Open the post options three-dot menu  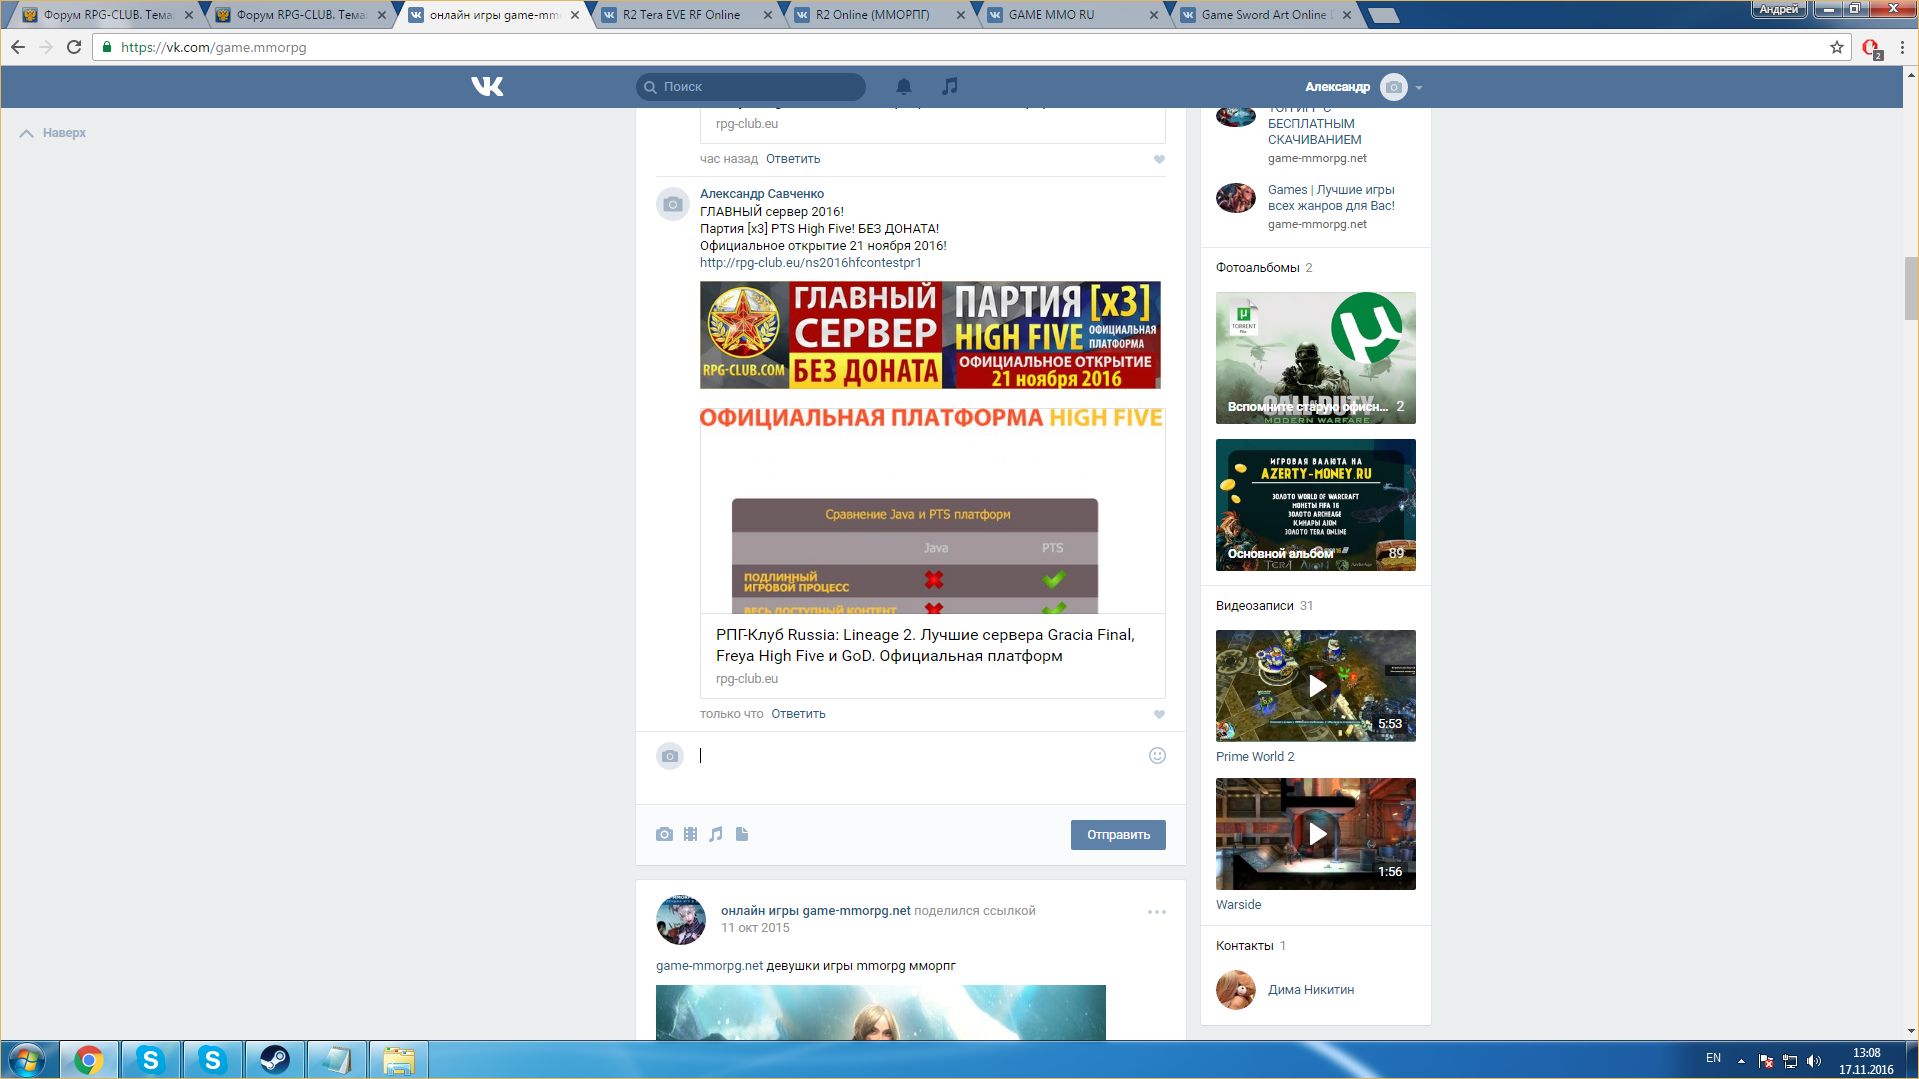click(x=1157, y=912)
